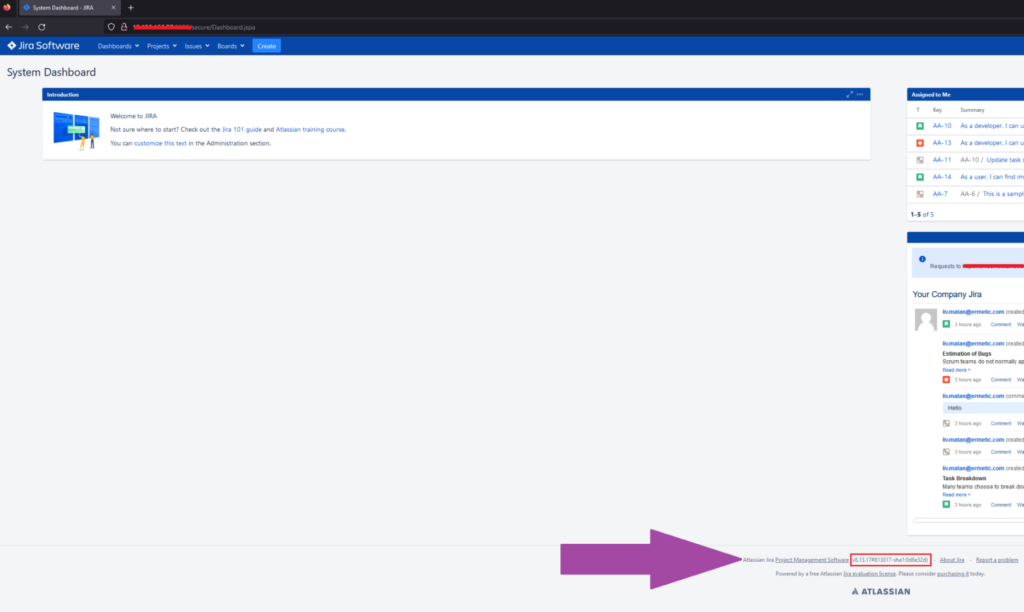Open the Jira 101 guide link
This screenshot has height=612, width=1024.
pyautogui.click(x=242, y=129)
